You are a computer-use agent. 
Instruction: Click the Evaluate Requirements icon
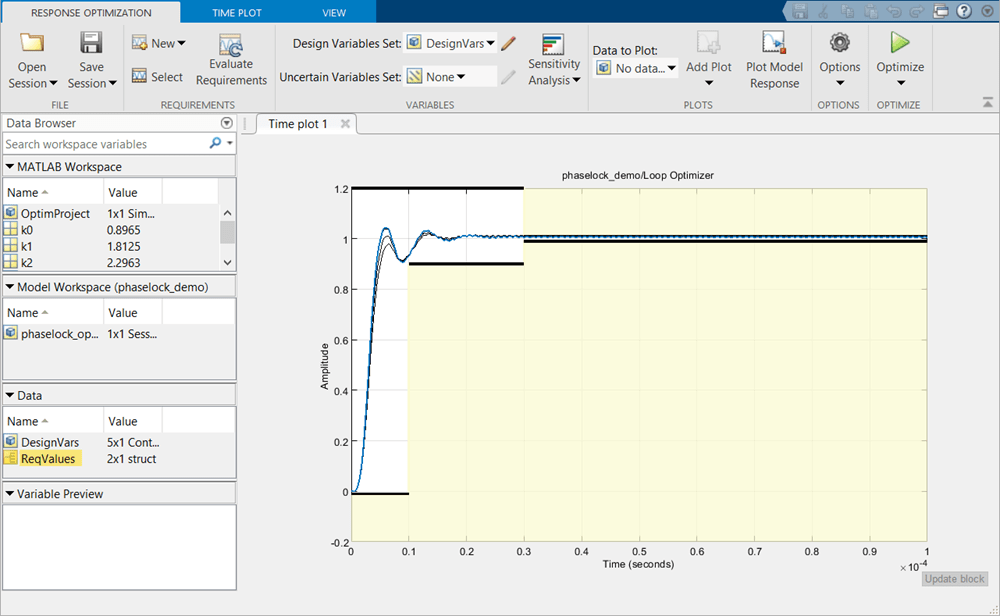231,45
